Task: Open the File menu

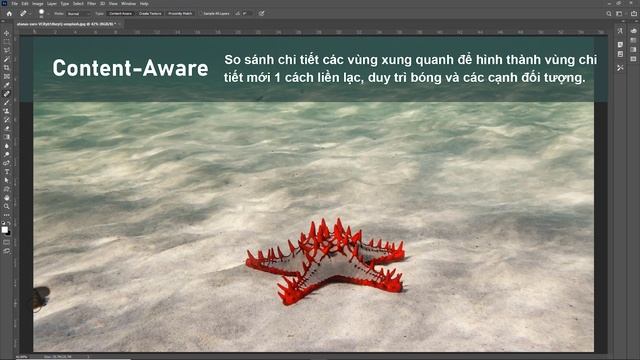Action: click(14, 4)
